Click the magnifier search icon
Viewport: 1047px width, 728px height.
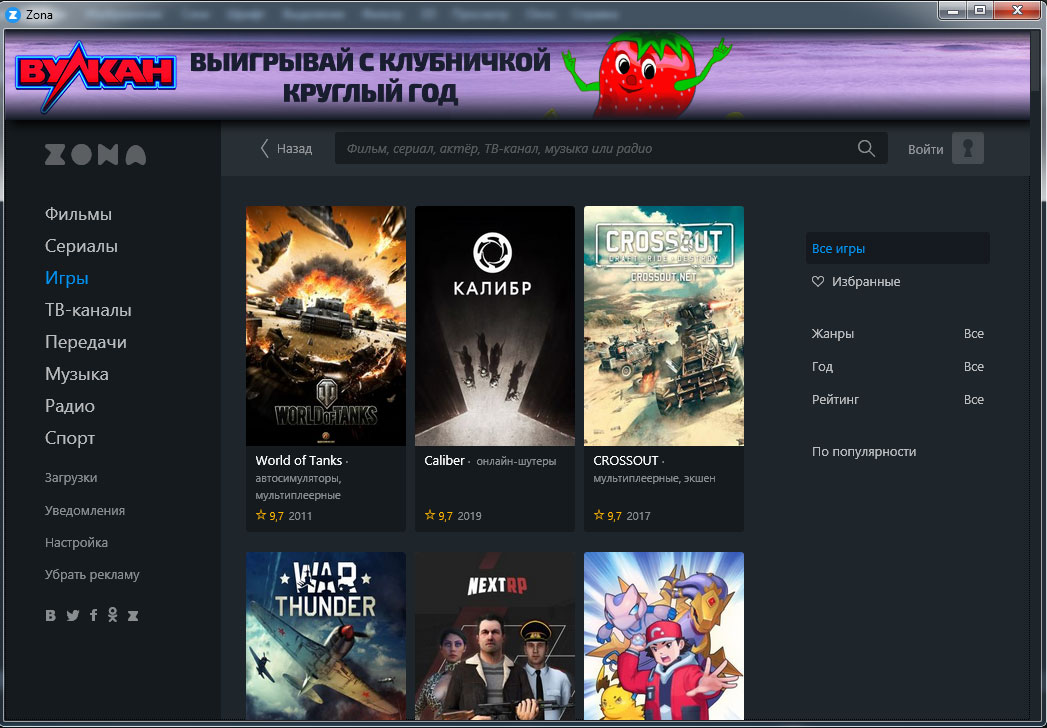866,148
